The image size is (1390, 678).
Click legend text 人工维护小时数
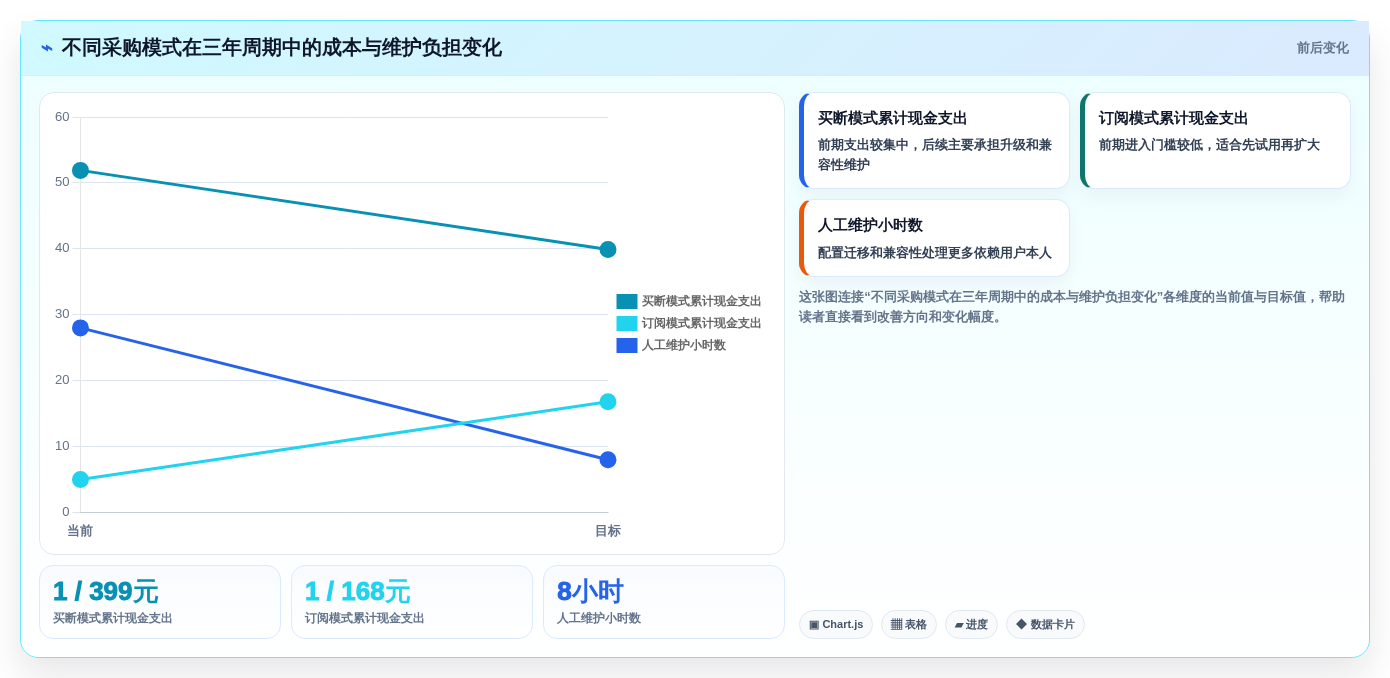tap(684, 345)
